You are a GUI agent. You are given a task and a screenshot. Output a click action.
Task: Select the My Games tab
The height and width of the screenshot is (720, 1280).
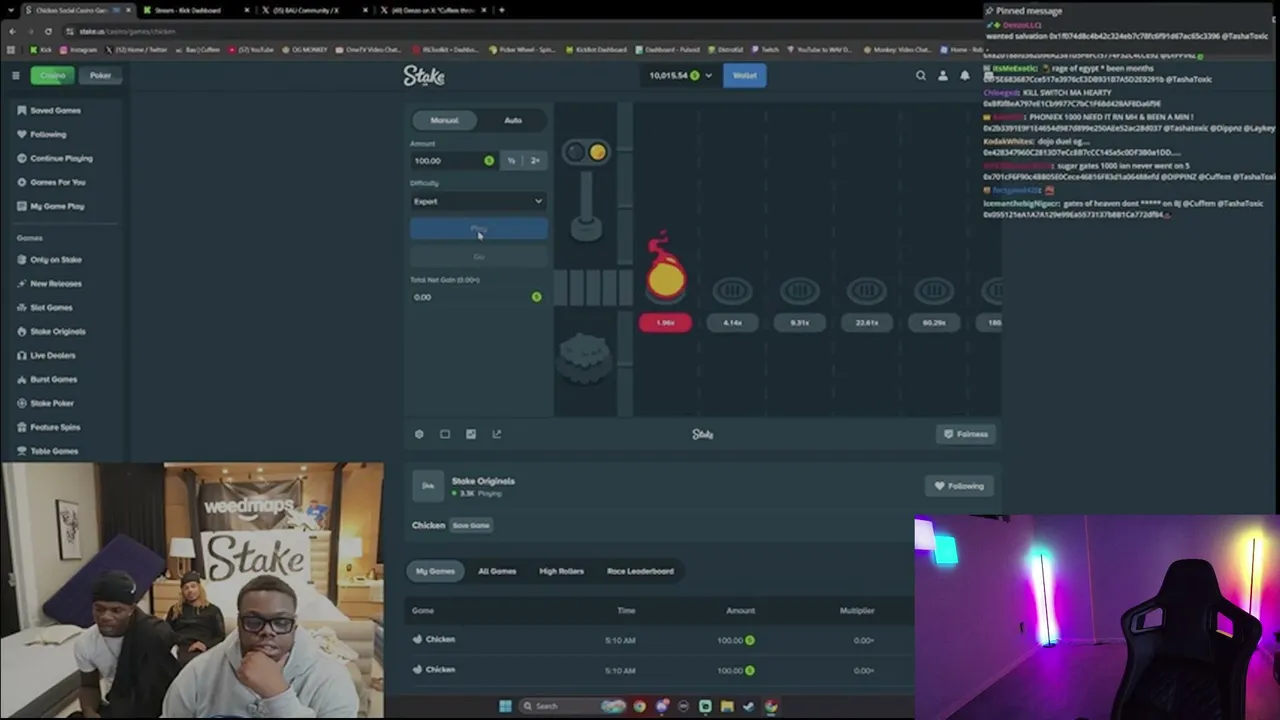point(435,571)
